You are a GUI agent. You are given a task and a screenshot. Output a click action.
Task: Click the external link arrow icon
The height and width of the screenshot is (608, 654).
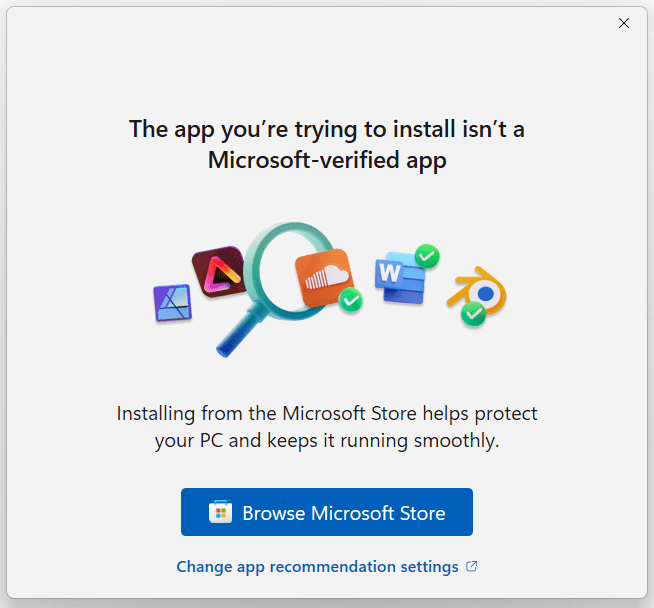coord(472,567)
